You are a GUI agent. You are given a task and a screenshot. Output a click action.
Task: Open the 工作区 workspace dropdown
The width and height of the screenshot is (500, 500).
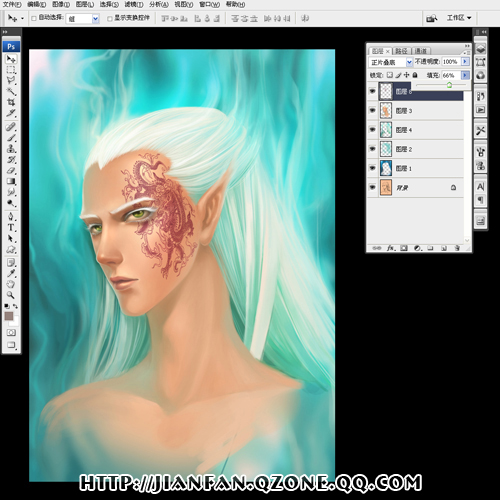click(459, 18)
